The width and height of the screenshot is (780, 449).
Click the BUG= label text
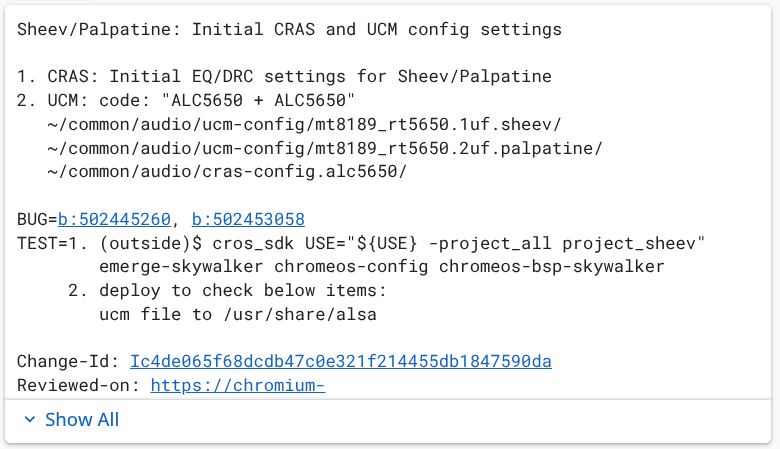[36, 219]
